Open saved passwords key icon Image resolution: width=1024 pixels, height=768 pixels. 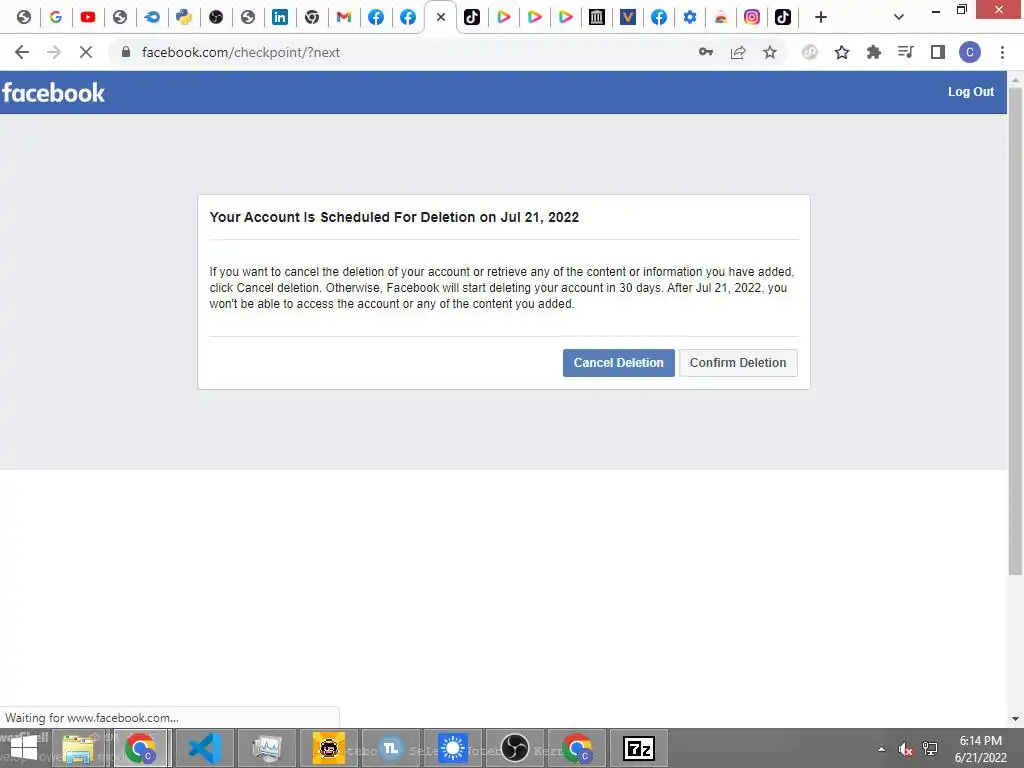[705, 52]
